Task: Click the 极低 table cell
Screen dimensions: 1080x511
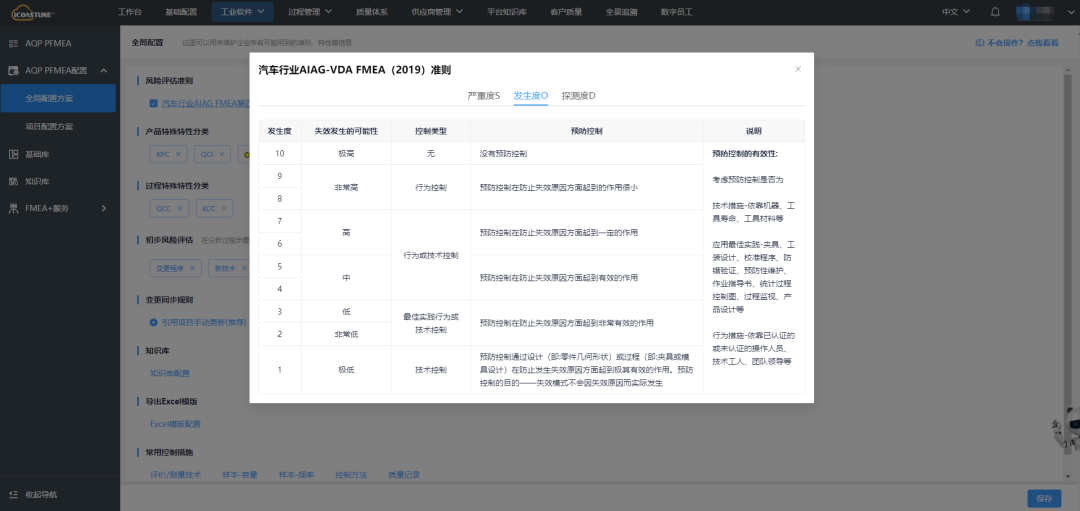Action: 346,370
